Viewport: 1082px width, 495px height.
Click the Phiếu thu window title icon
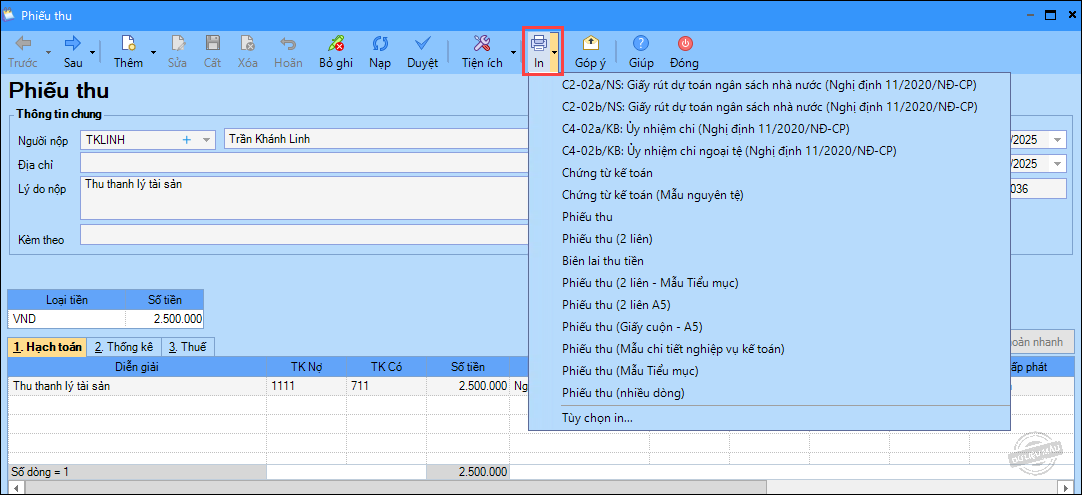tap(10, 14)
